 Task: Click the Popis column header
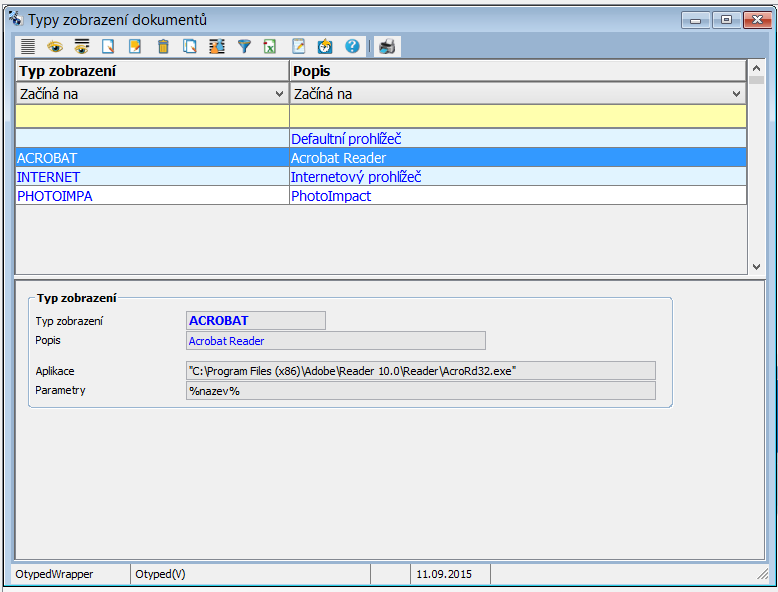517,71
